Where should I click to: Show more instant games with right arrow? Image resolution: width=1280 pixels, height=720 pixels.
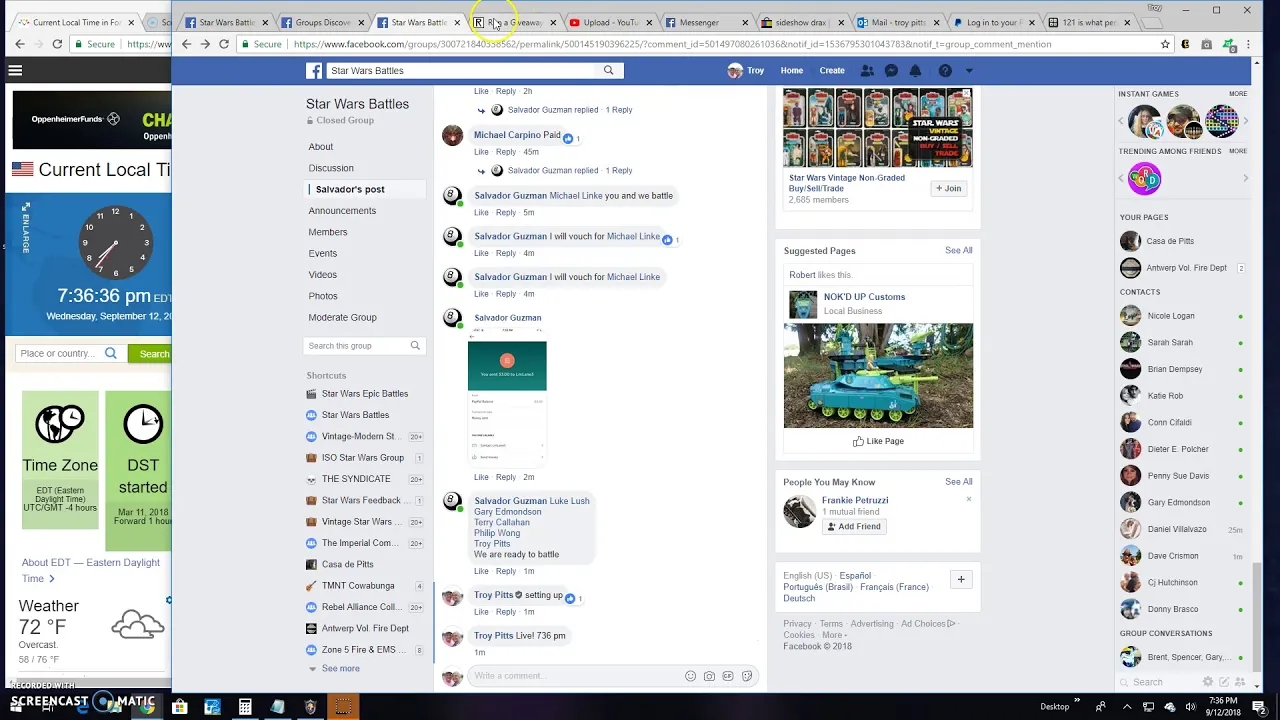(x=1245, y=121)
